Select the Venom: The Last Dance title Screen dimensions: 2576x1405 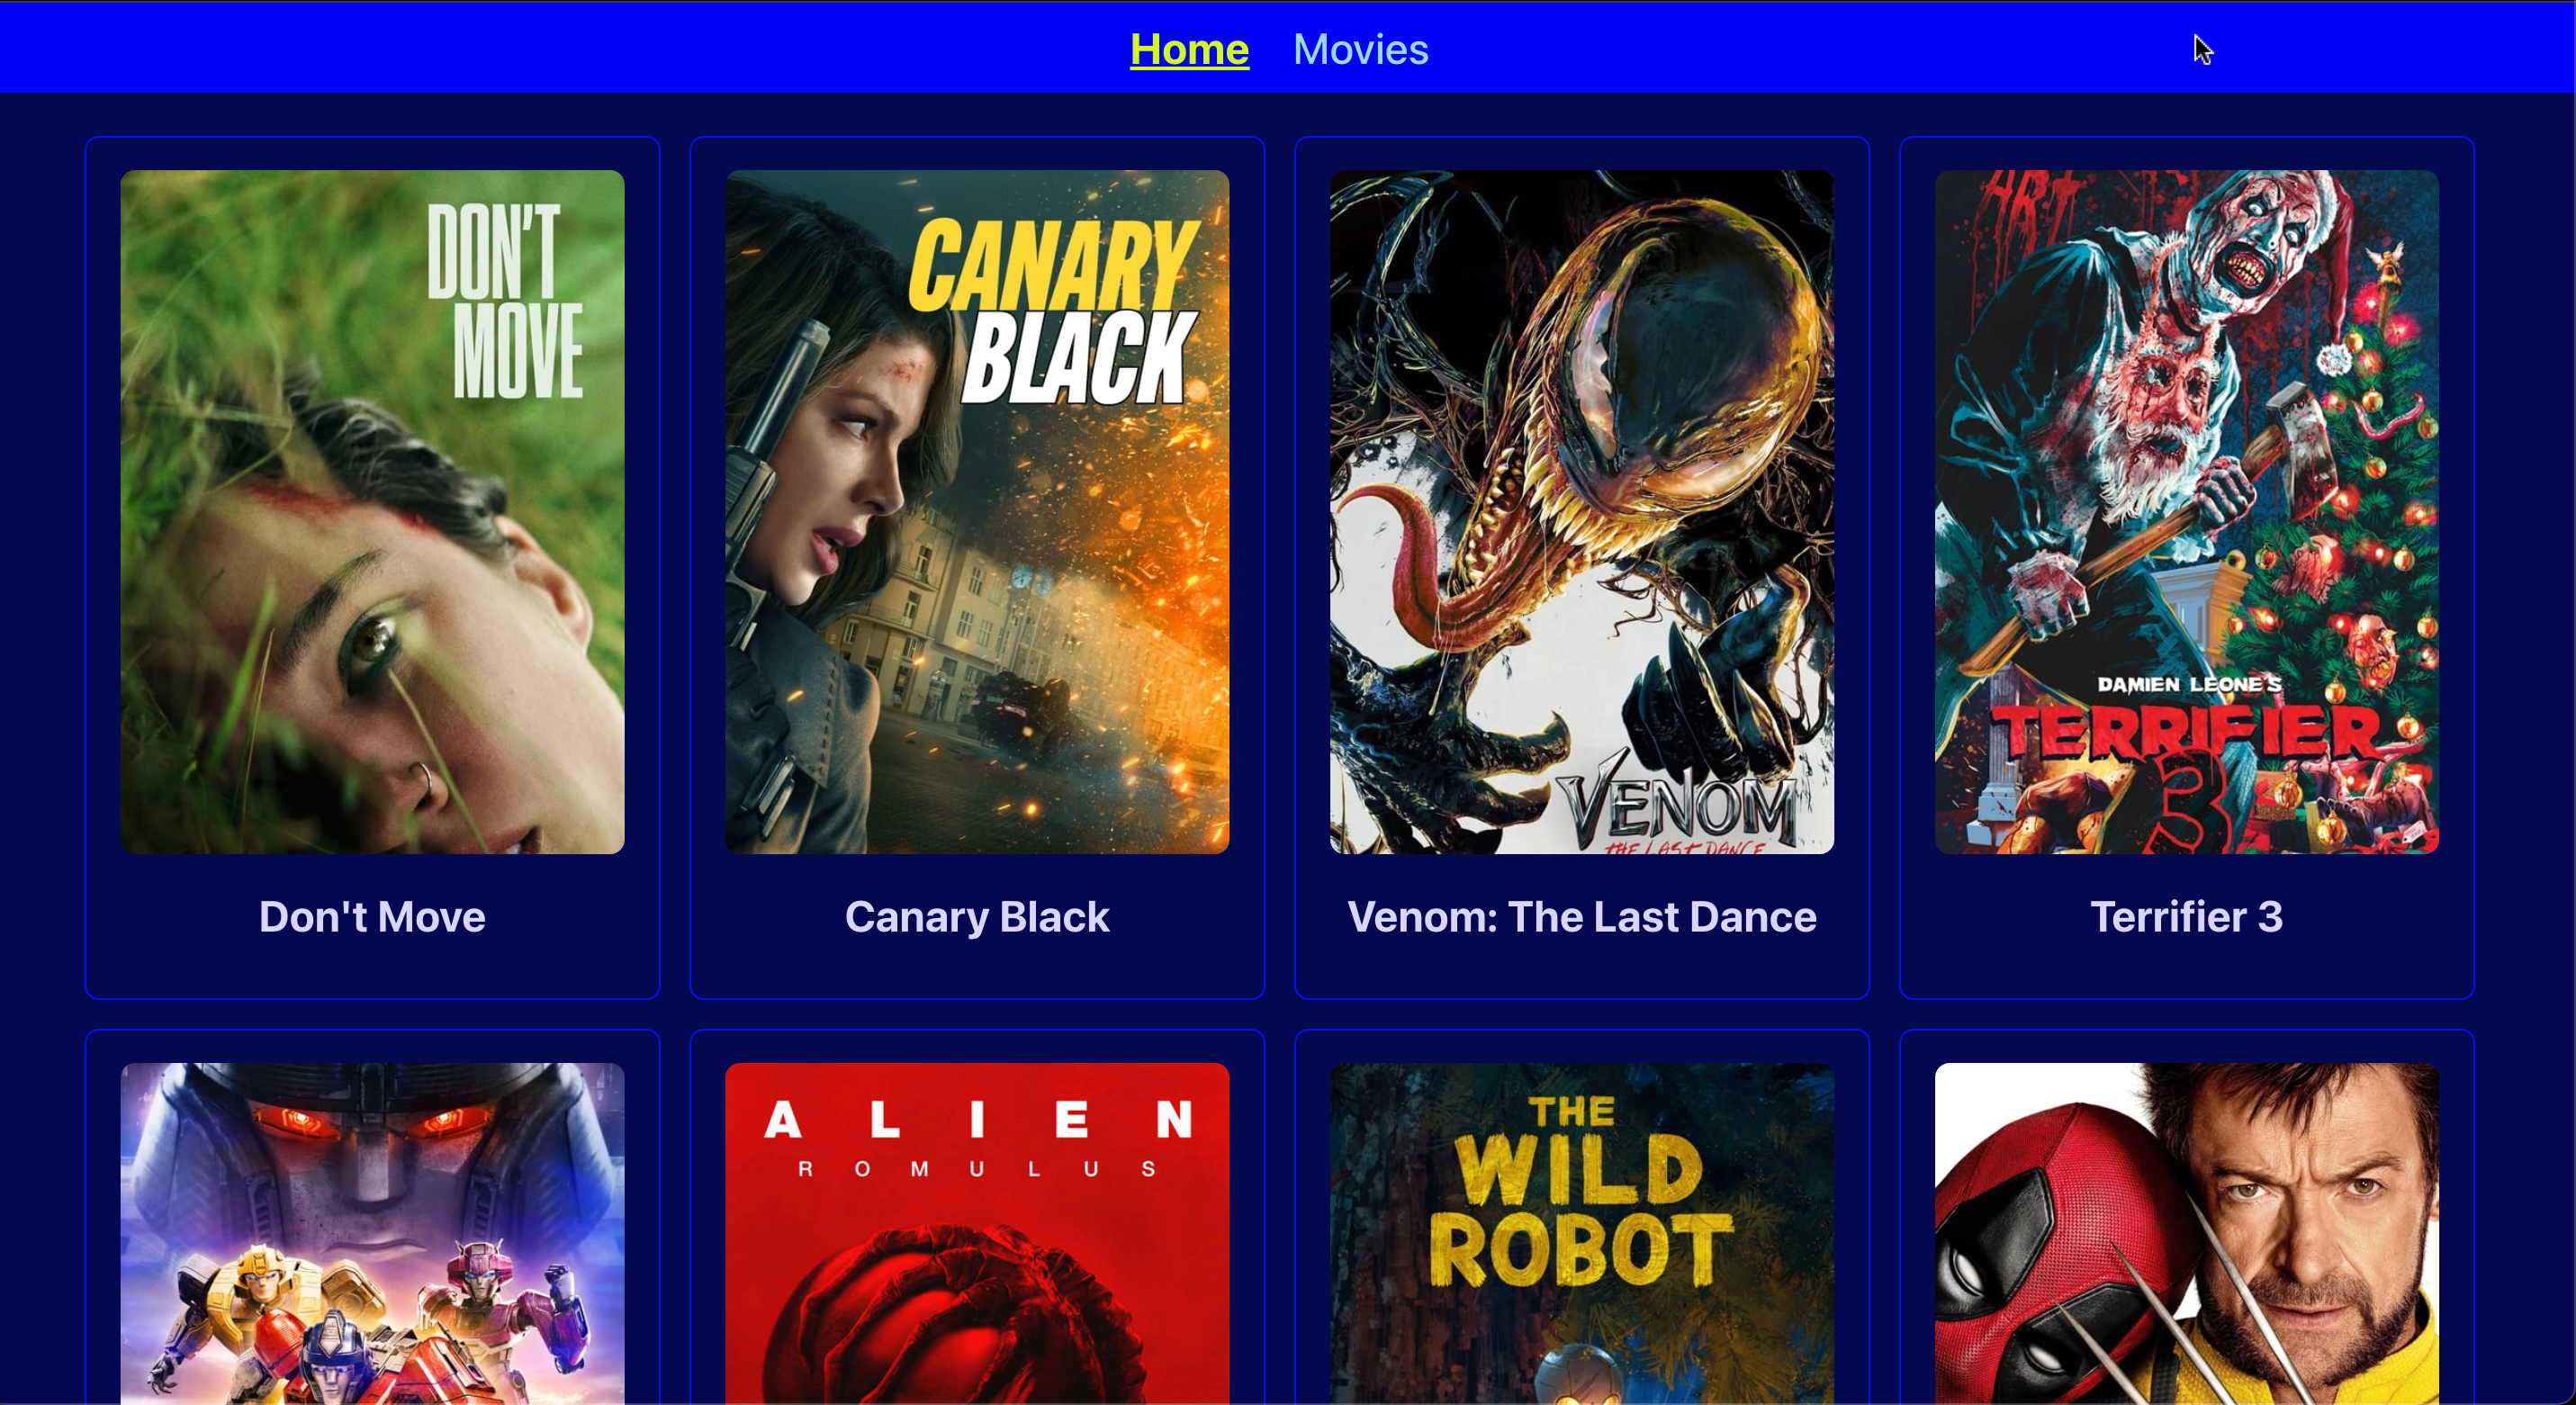pos(1581,916)
